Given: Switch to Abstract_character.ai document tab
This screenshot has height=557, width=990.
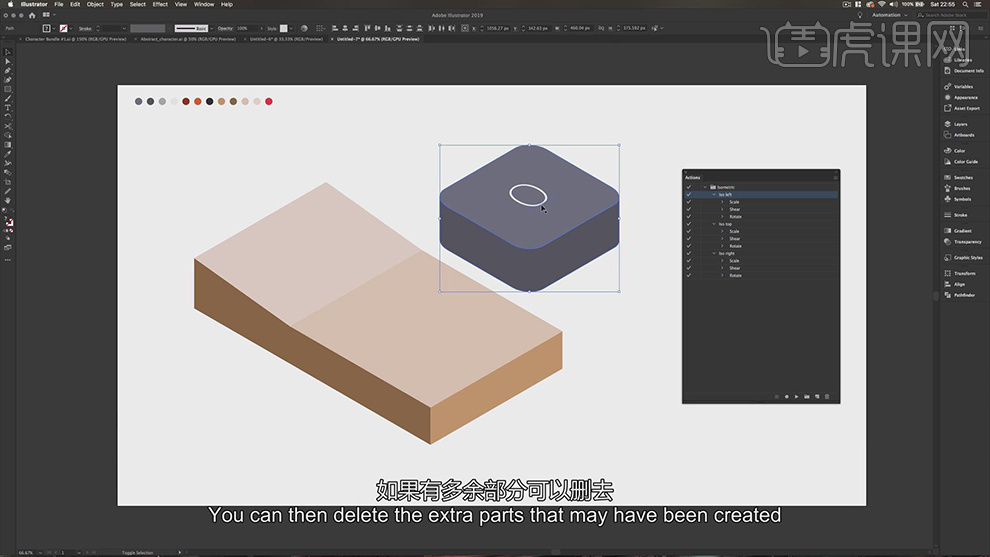Looking at the screenshot, I should (188, 39).
